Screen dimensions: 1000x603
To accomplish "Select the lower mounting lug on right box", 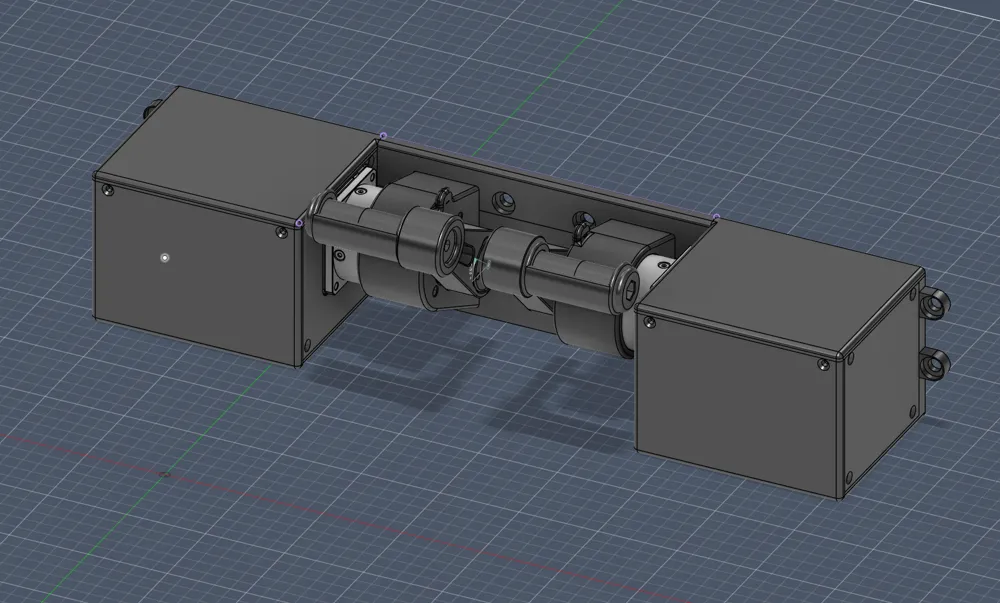I will [935, 363].
